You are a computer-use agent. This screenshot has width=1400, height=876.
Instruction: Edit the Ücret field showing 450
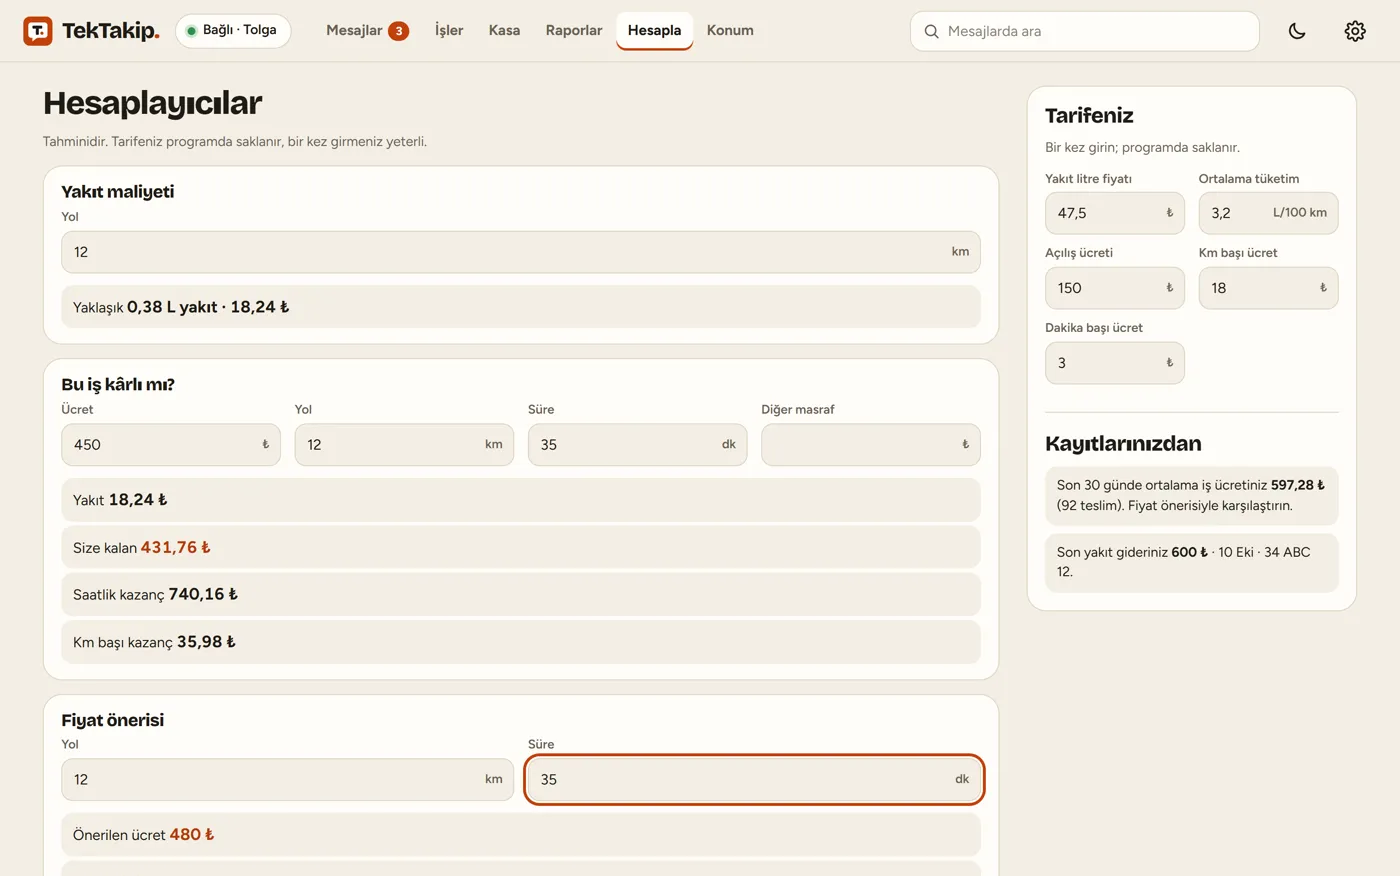(x=171, y=445)
